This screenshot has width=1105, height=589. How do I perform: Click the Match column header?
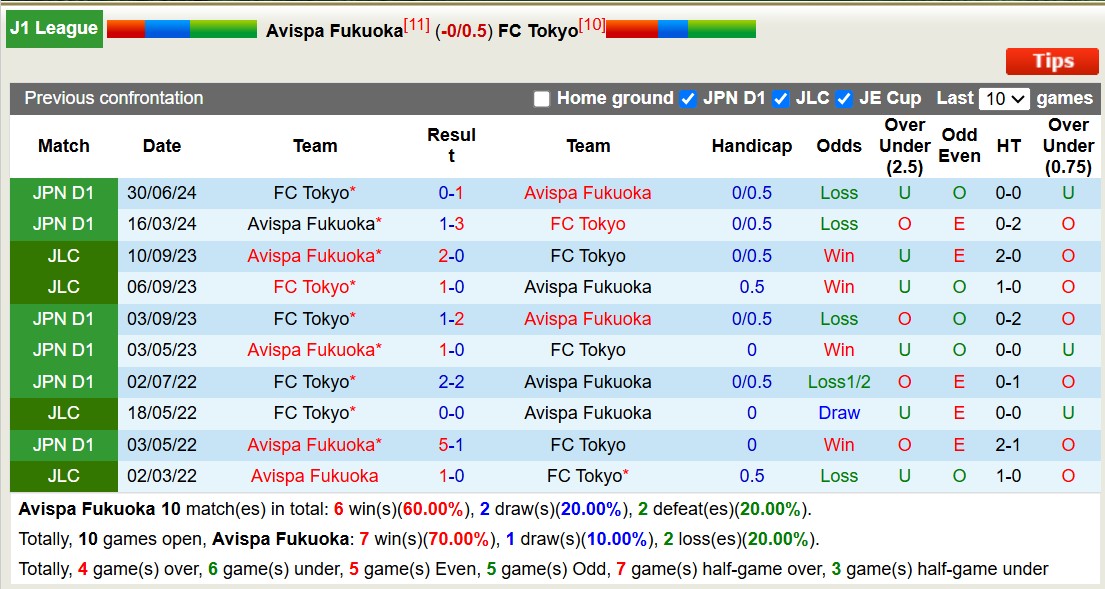[x=63, y=146]
